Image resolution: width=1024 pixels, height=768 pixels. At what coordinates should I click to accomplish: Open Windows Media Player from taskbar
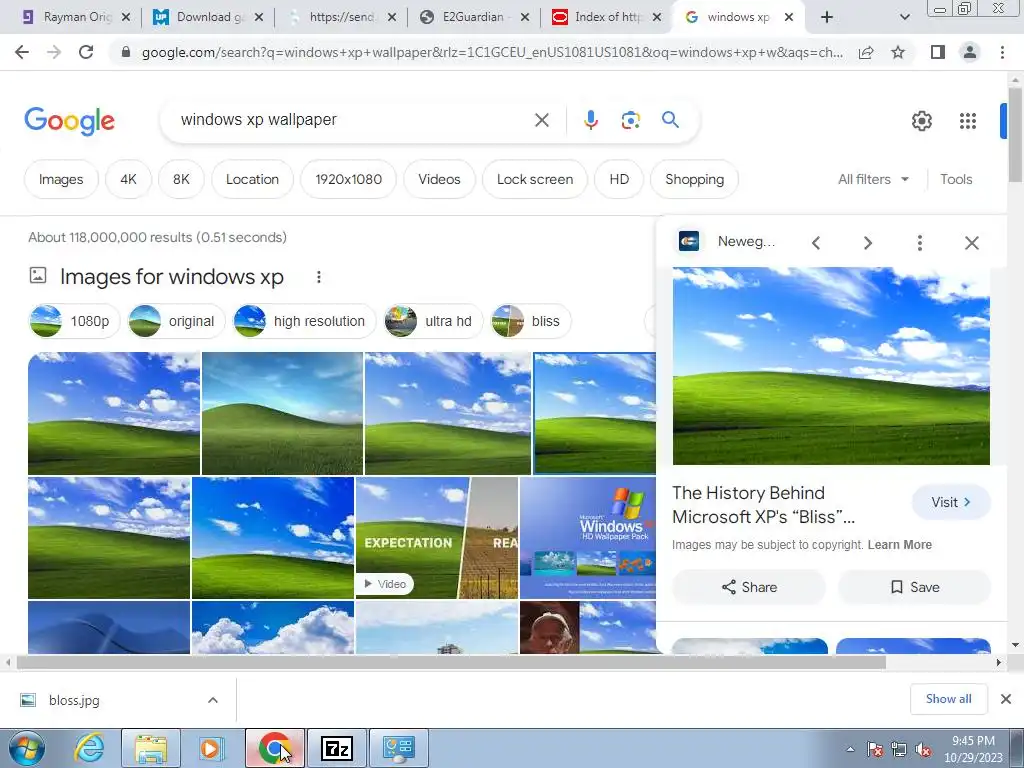211,748
